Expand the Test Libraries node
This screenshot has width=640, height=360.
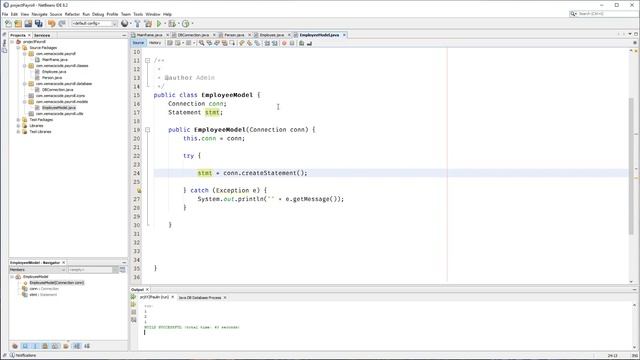point(18,132)
